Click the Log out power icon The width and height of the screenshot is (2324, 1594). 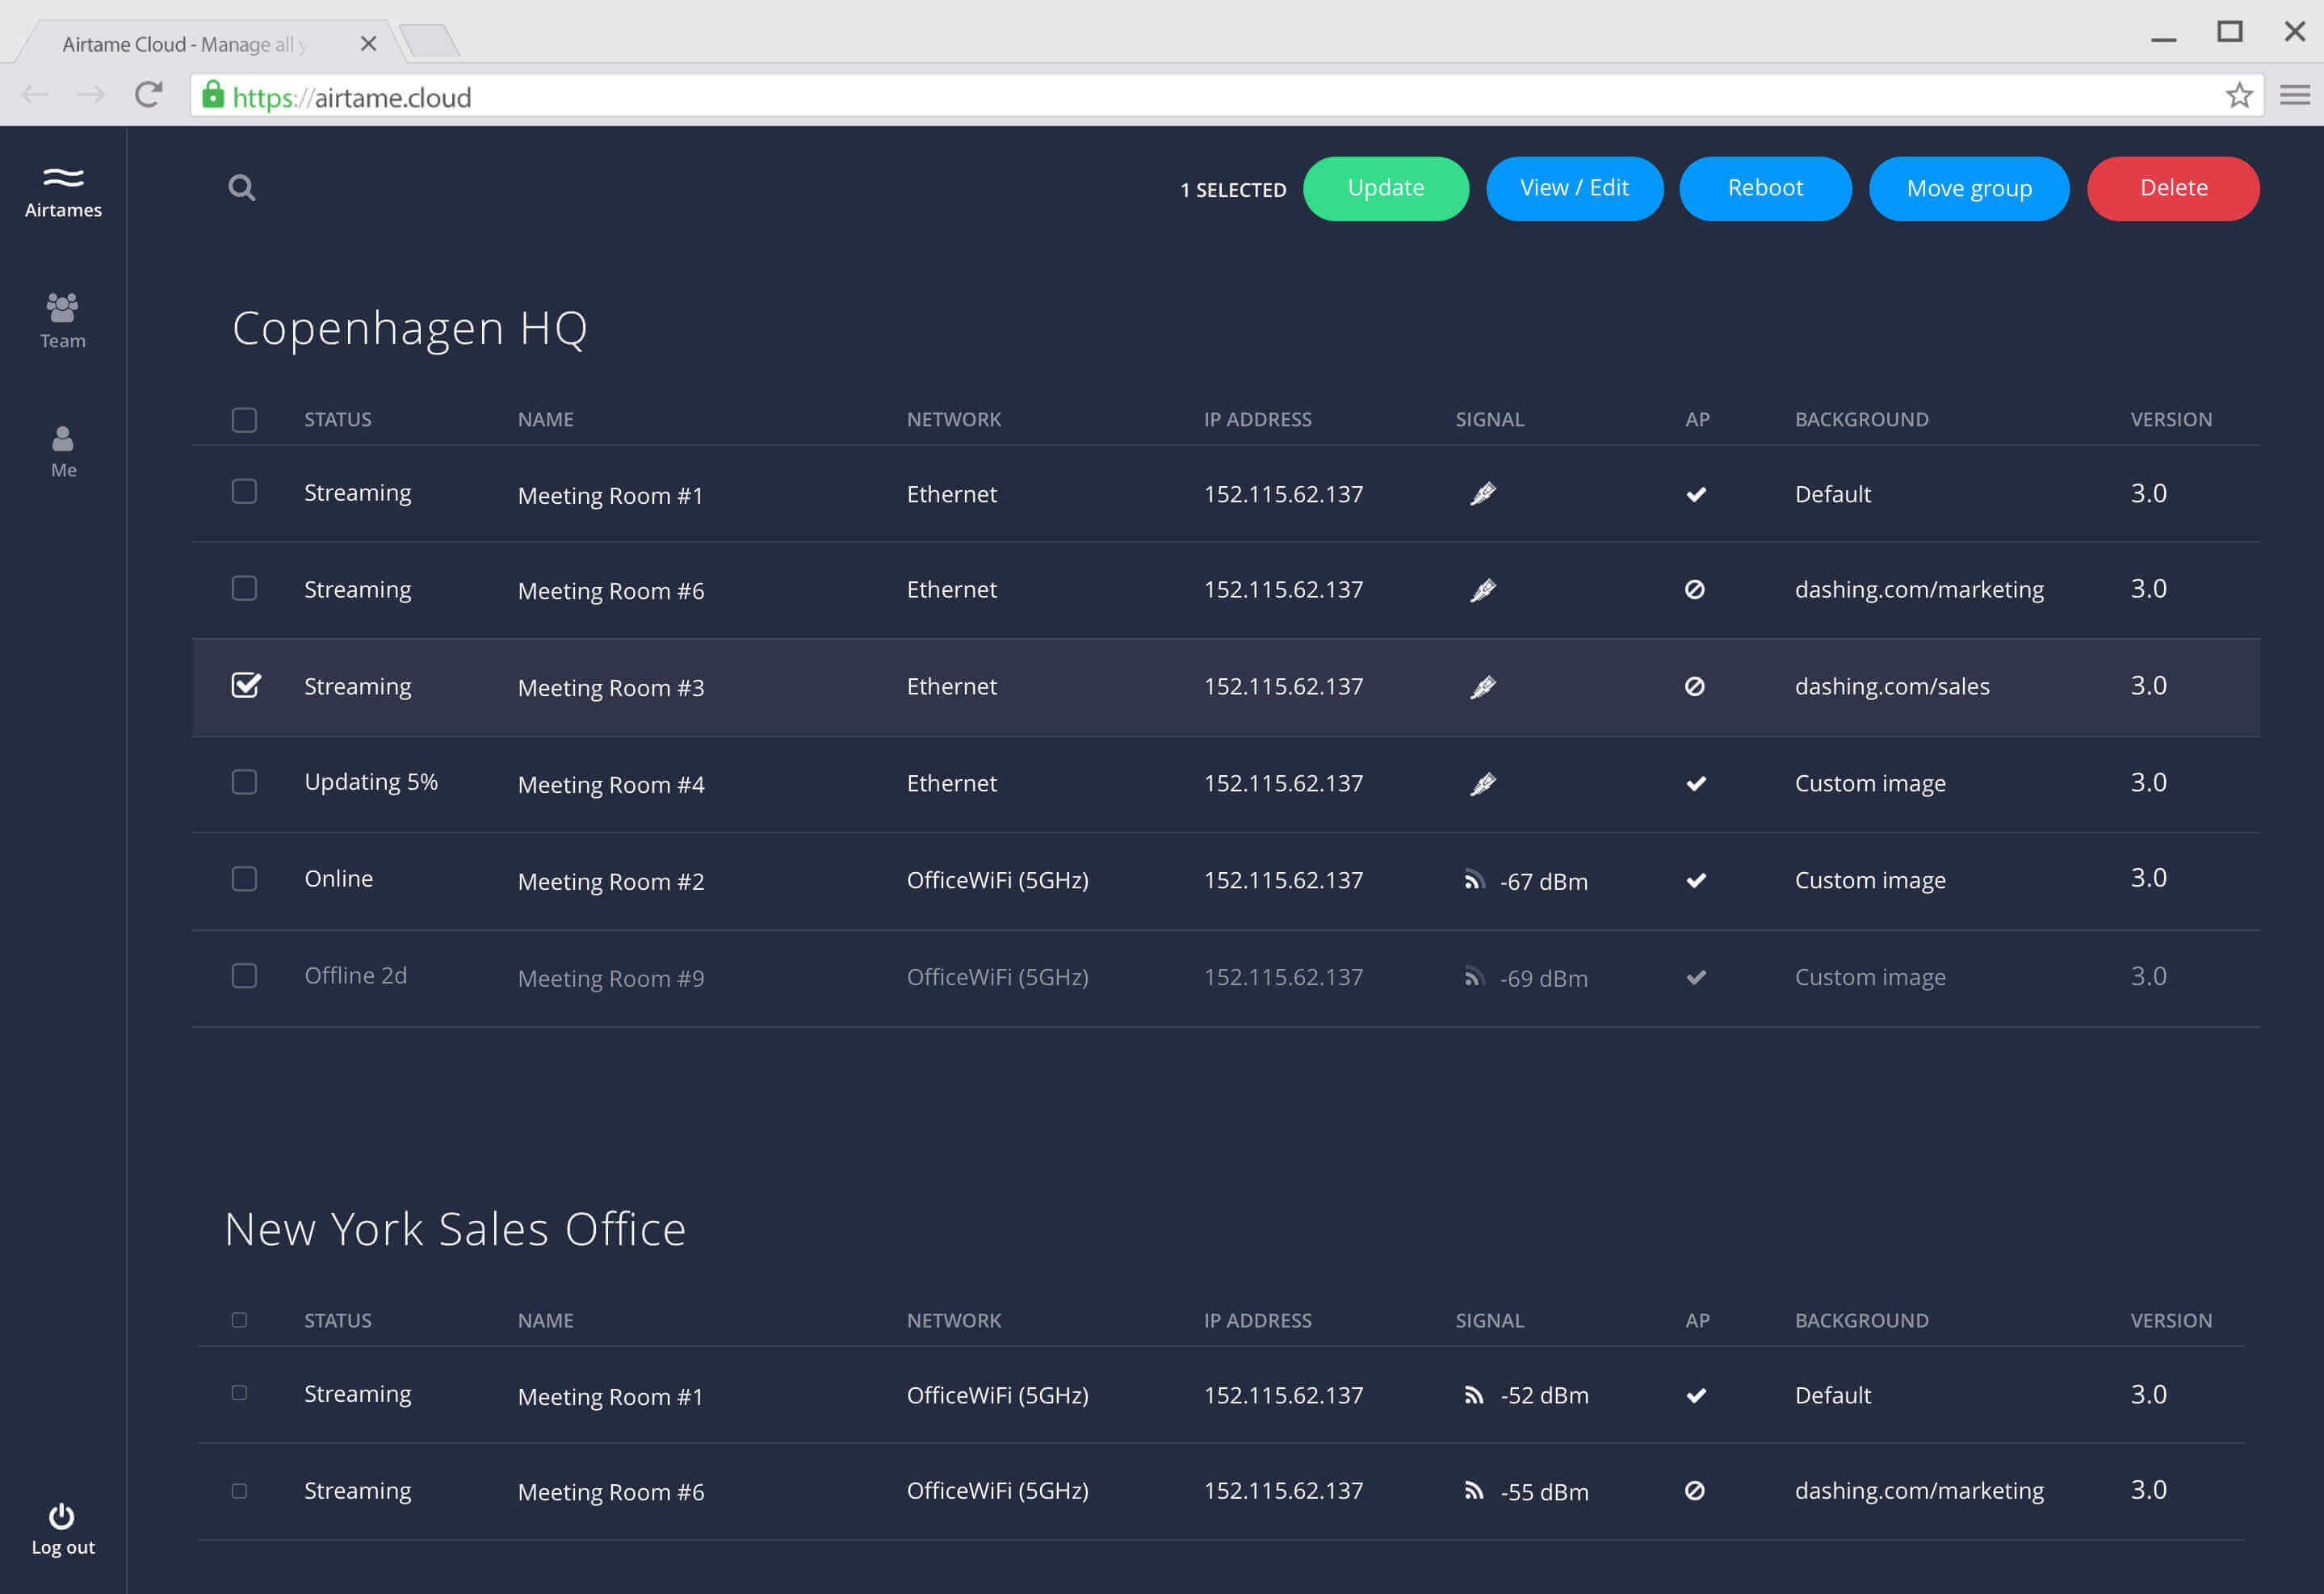point(62,1518)
